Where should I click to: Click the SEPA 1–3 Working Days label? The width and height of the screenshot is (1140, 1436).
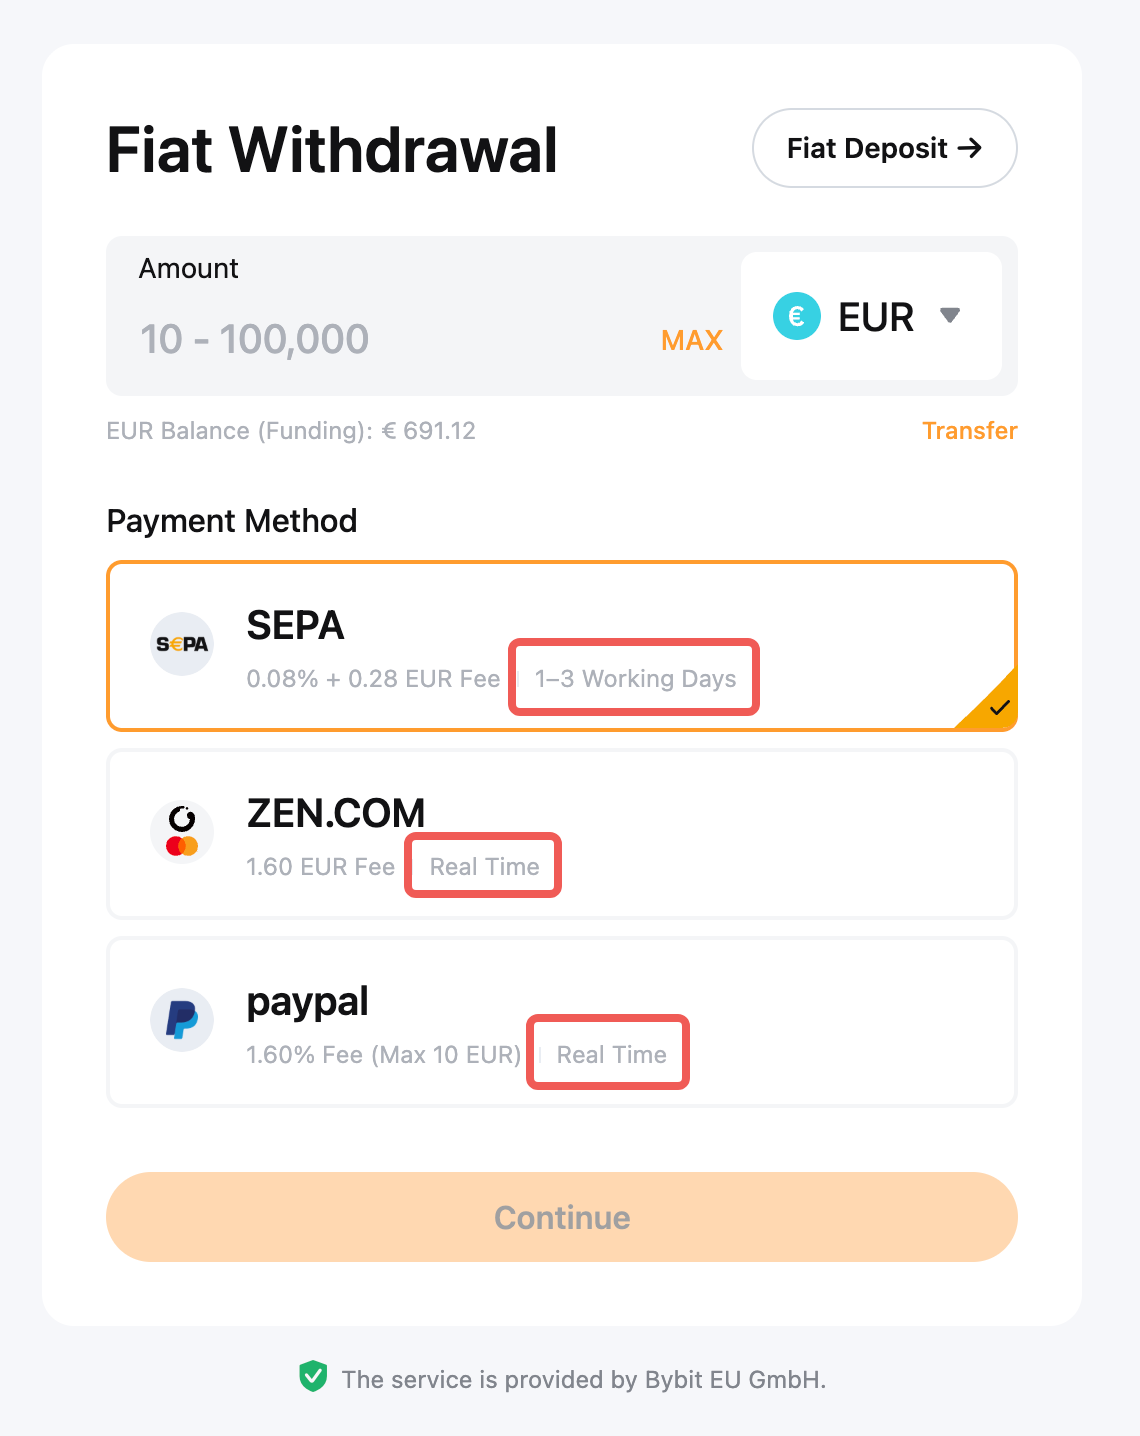635,679
